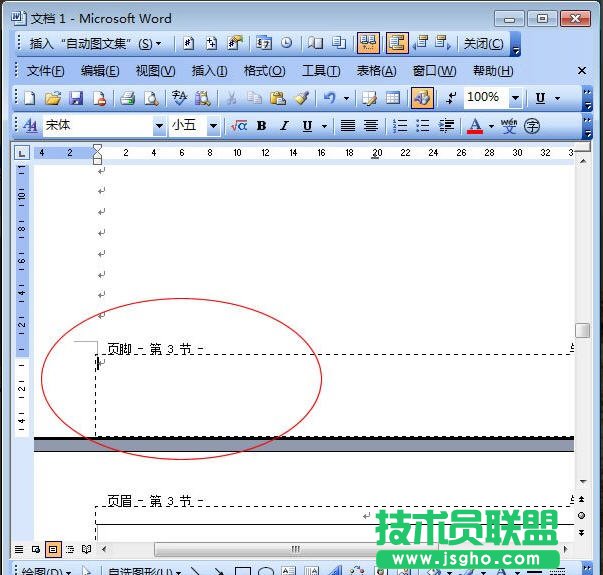This screenshot has width=603, height=575.
Task: Save the document with floppy icon
Action: 76,98
